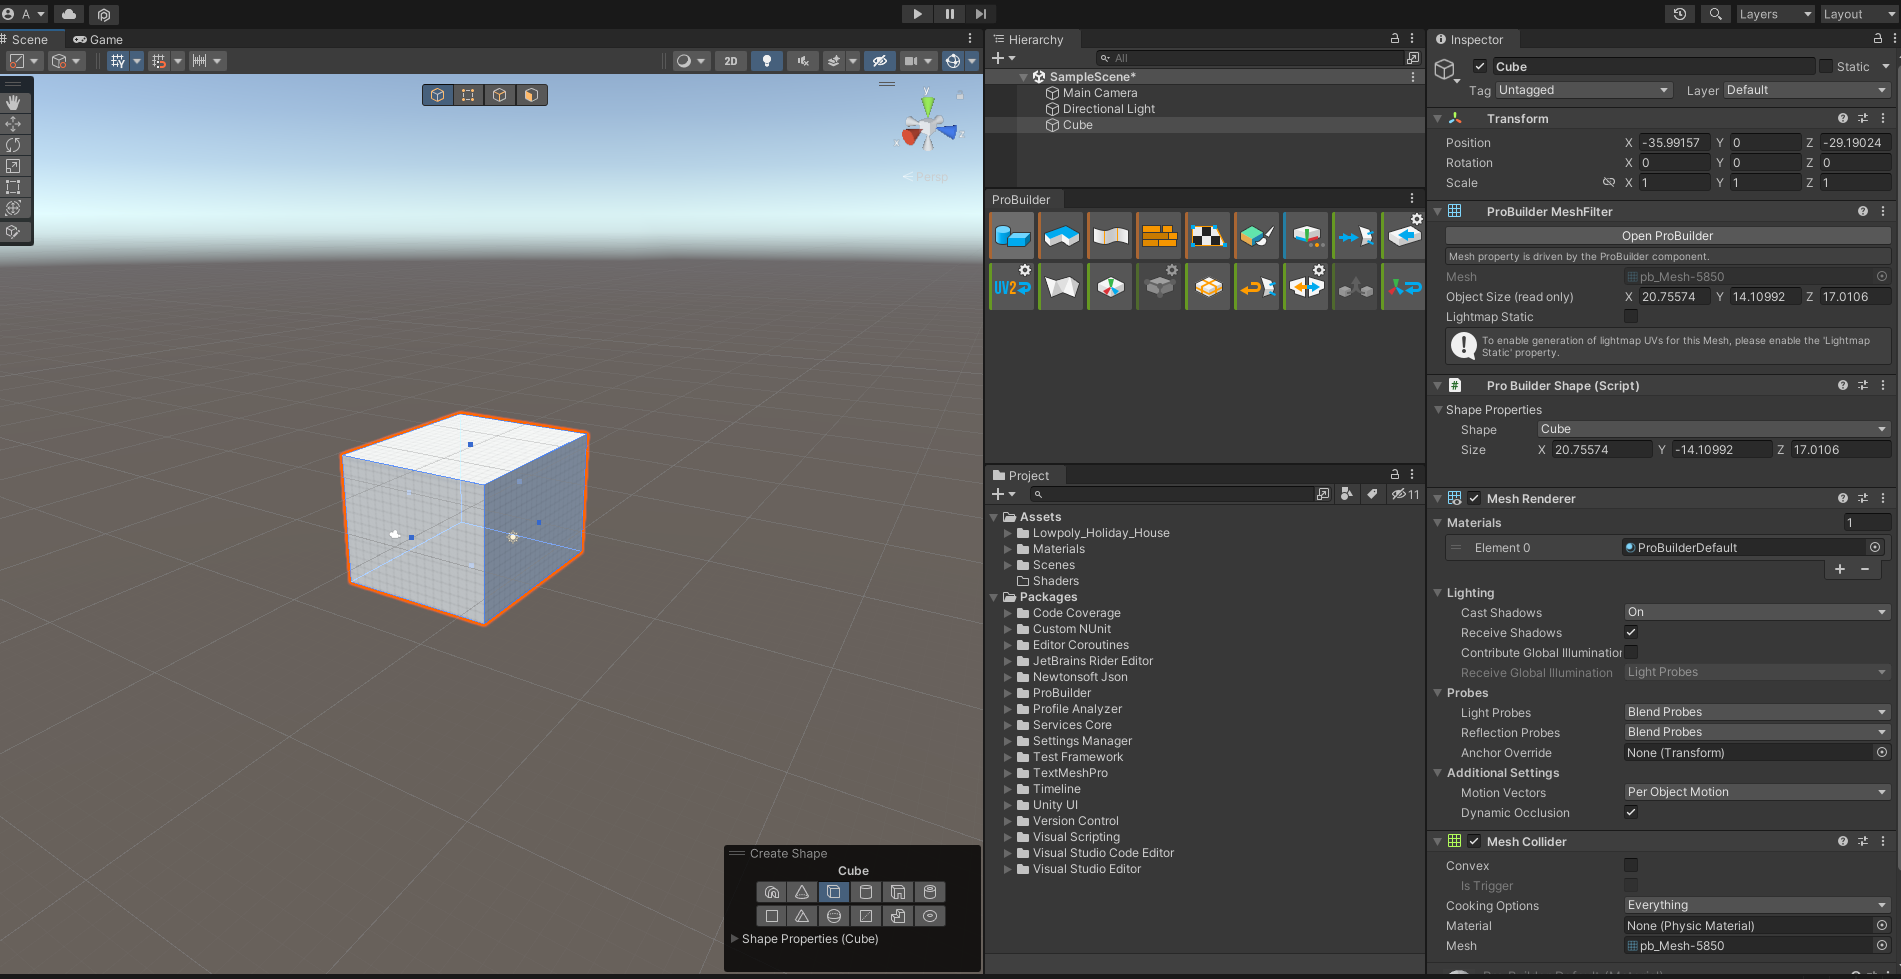The height and width of the screenshot is (979, 1901).
Task: Toggle the 2D view button
Action: (x=731, y=61)
